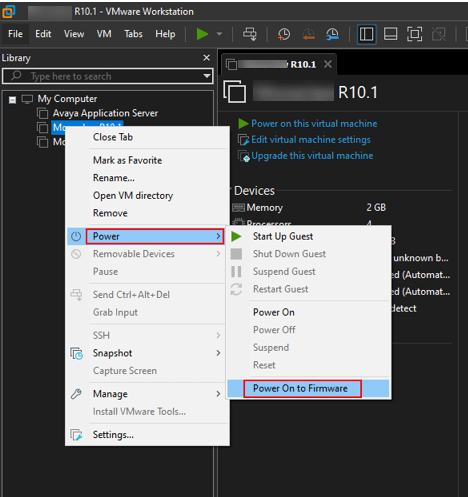The height and width of the screenshot is (497, 468).
Task: Expand the Manage submenu
Action: (147, 394)
